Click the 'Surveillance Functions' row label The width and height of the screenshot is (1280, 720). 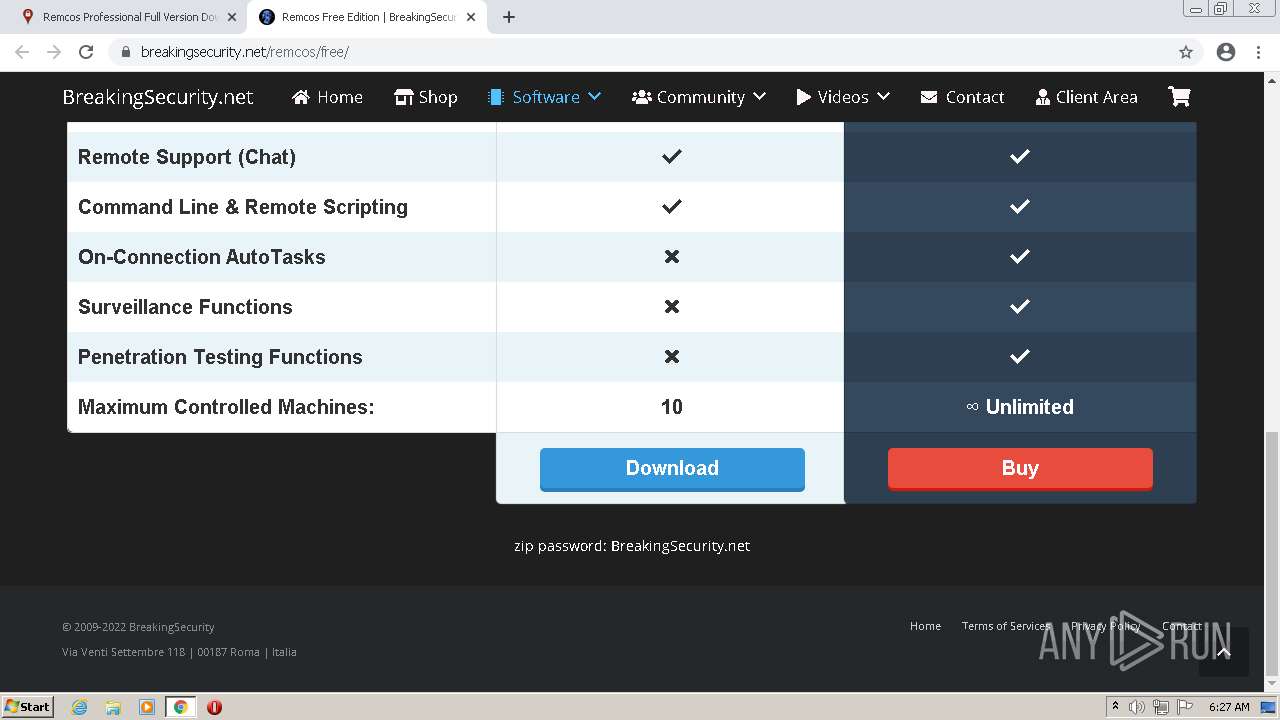[x=185, y=307]
